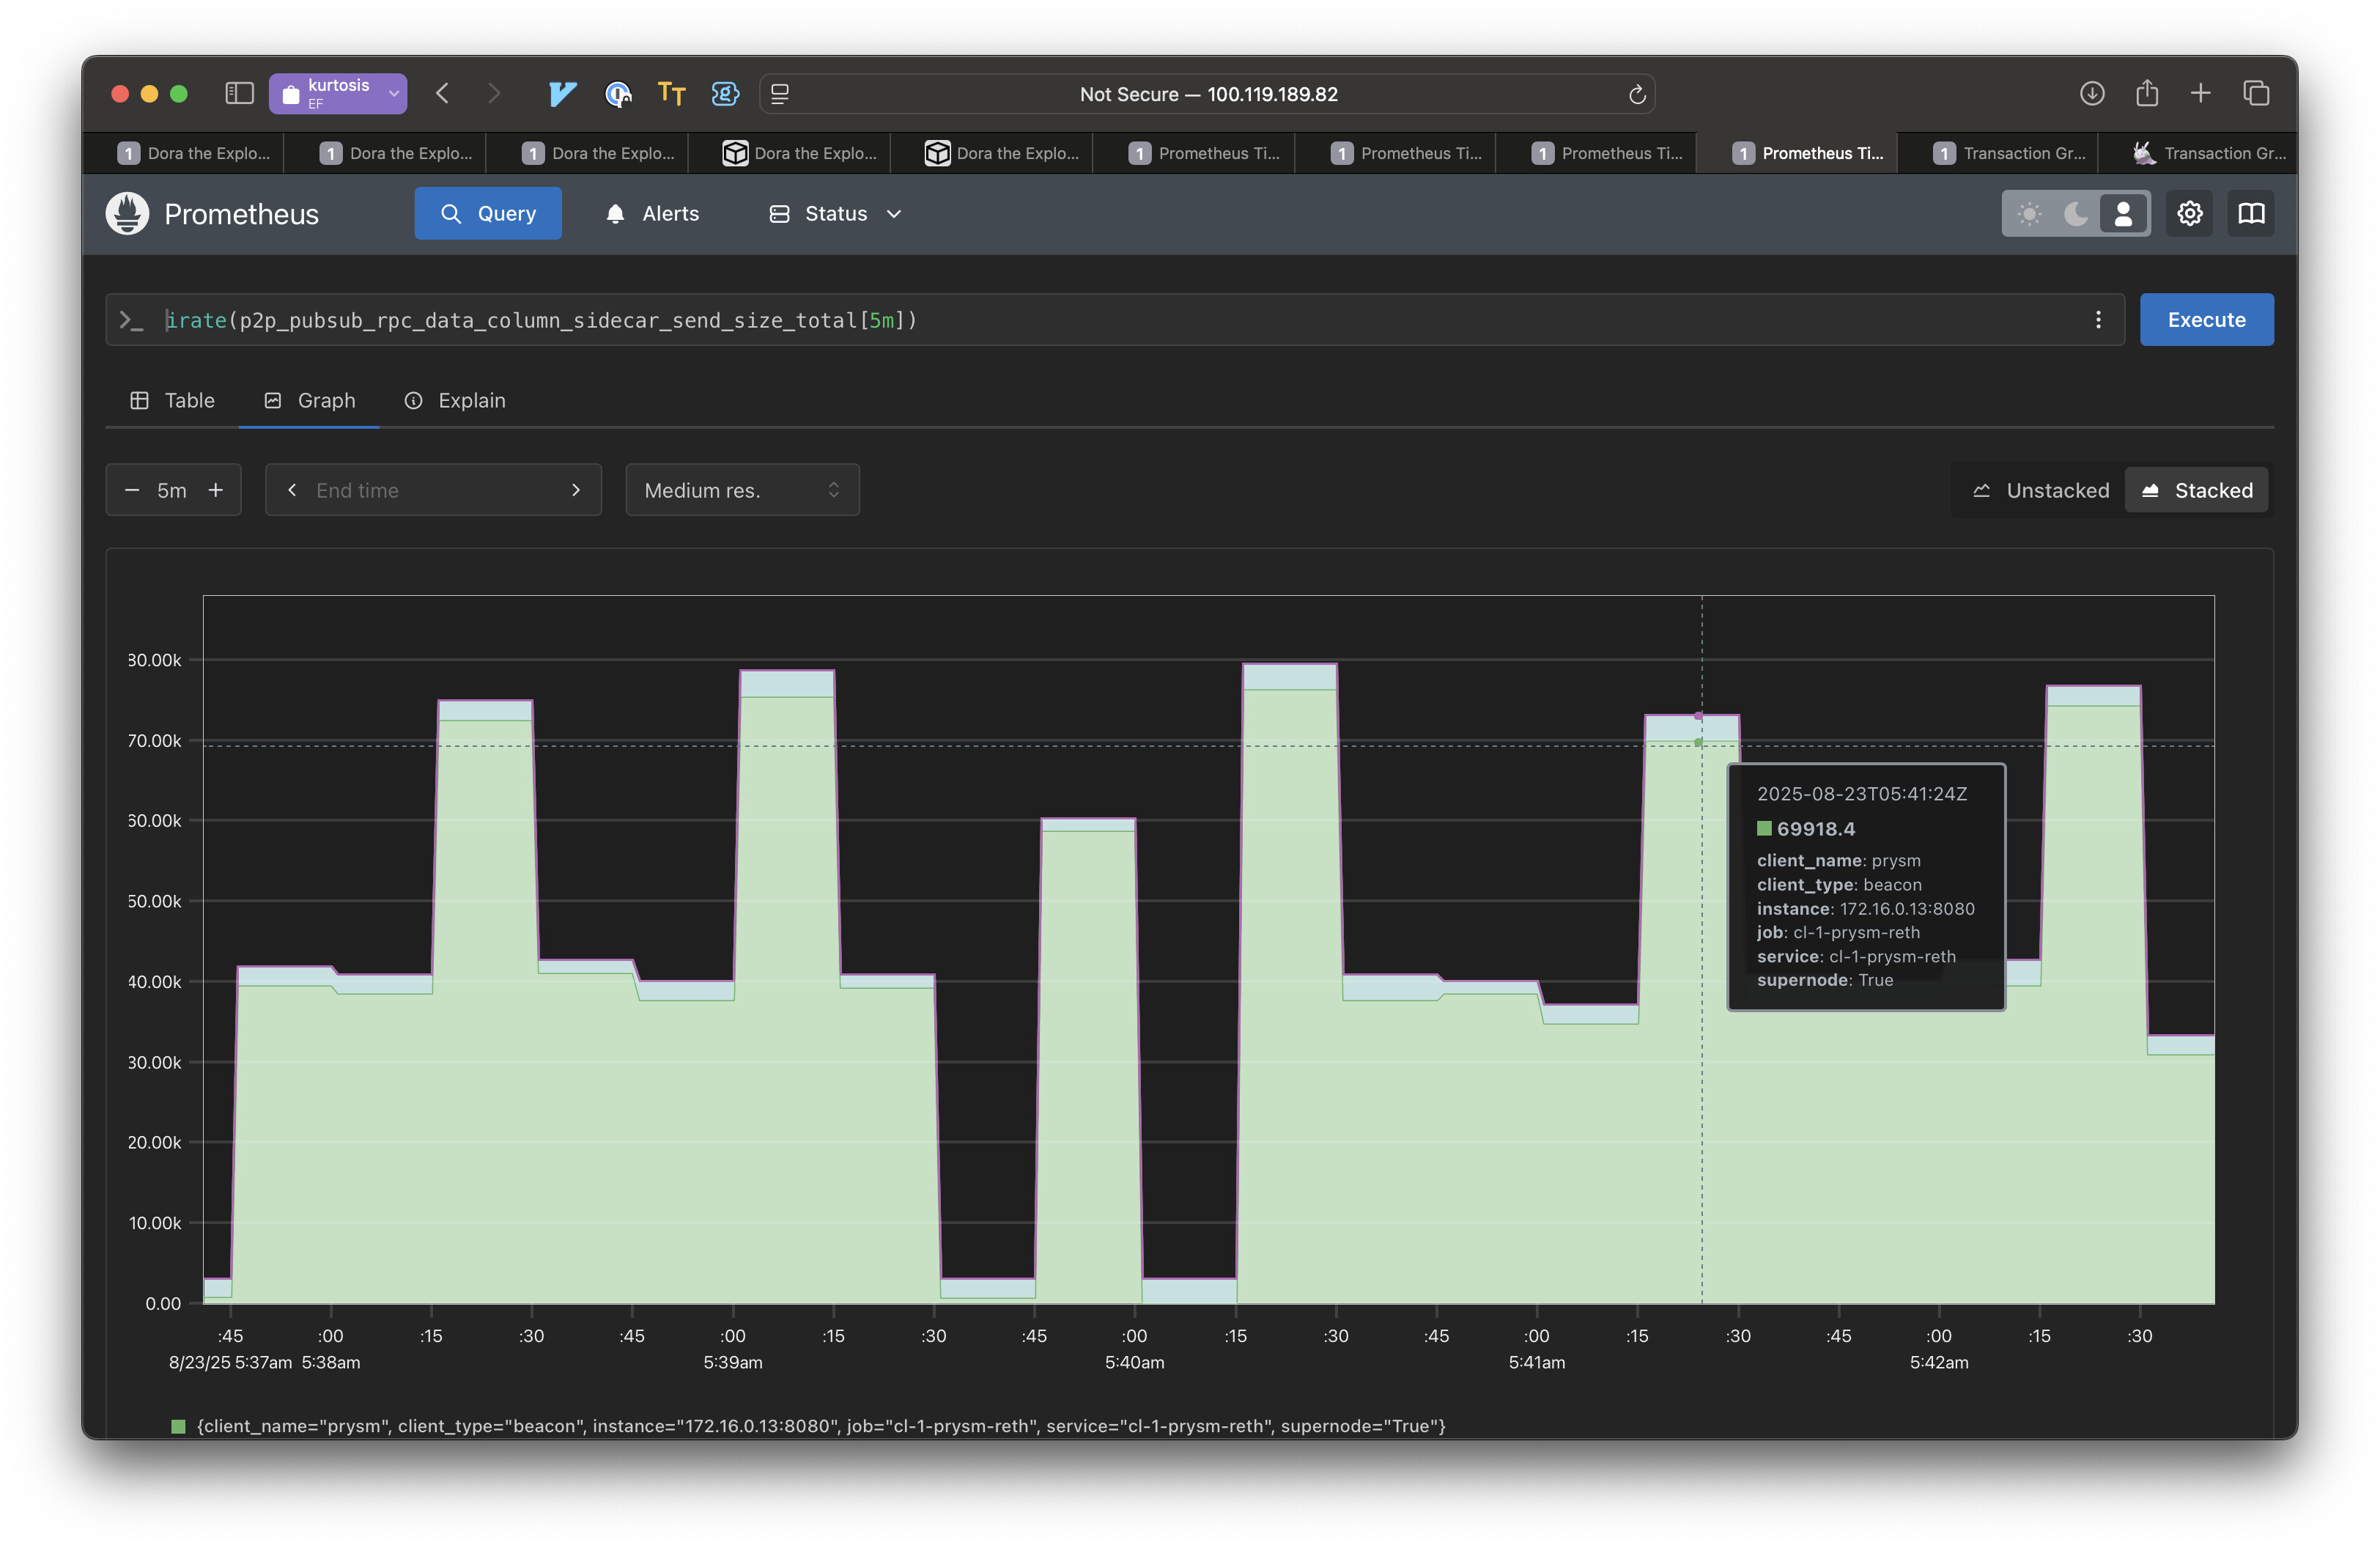
Task: Expand the Status dropdown menu
Action: coord(836,213)
